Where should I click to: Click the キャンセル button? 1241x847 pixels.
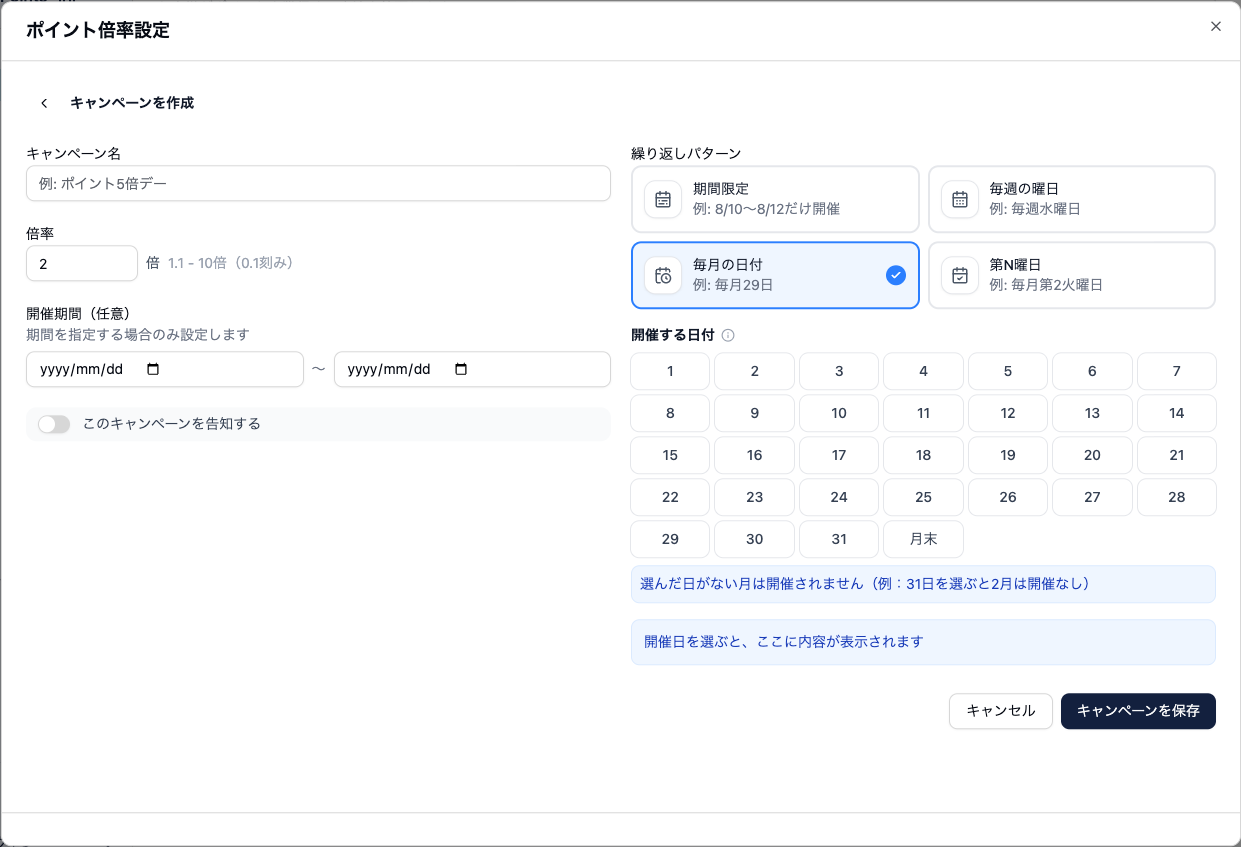pyautogui.click(x=1001, y=711)
